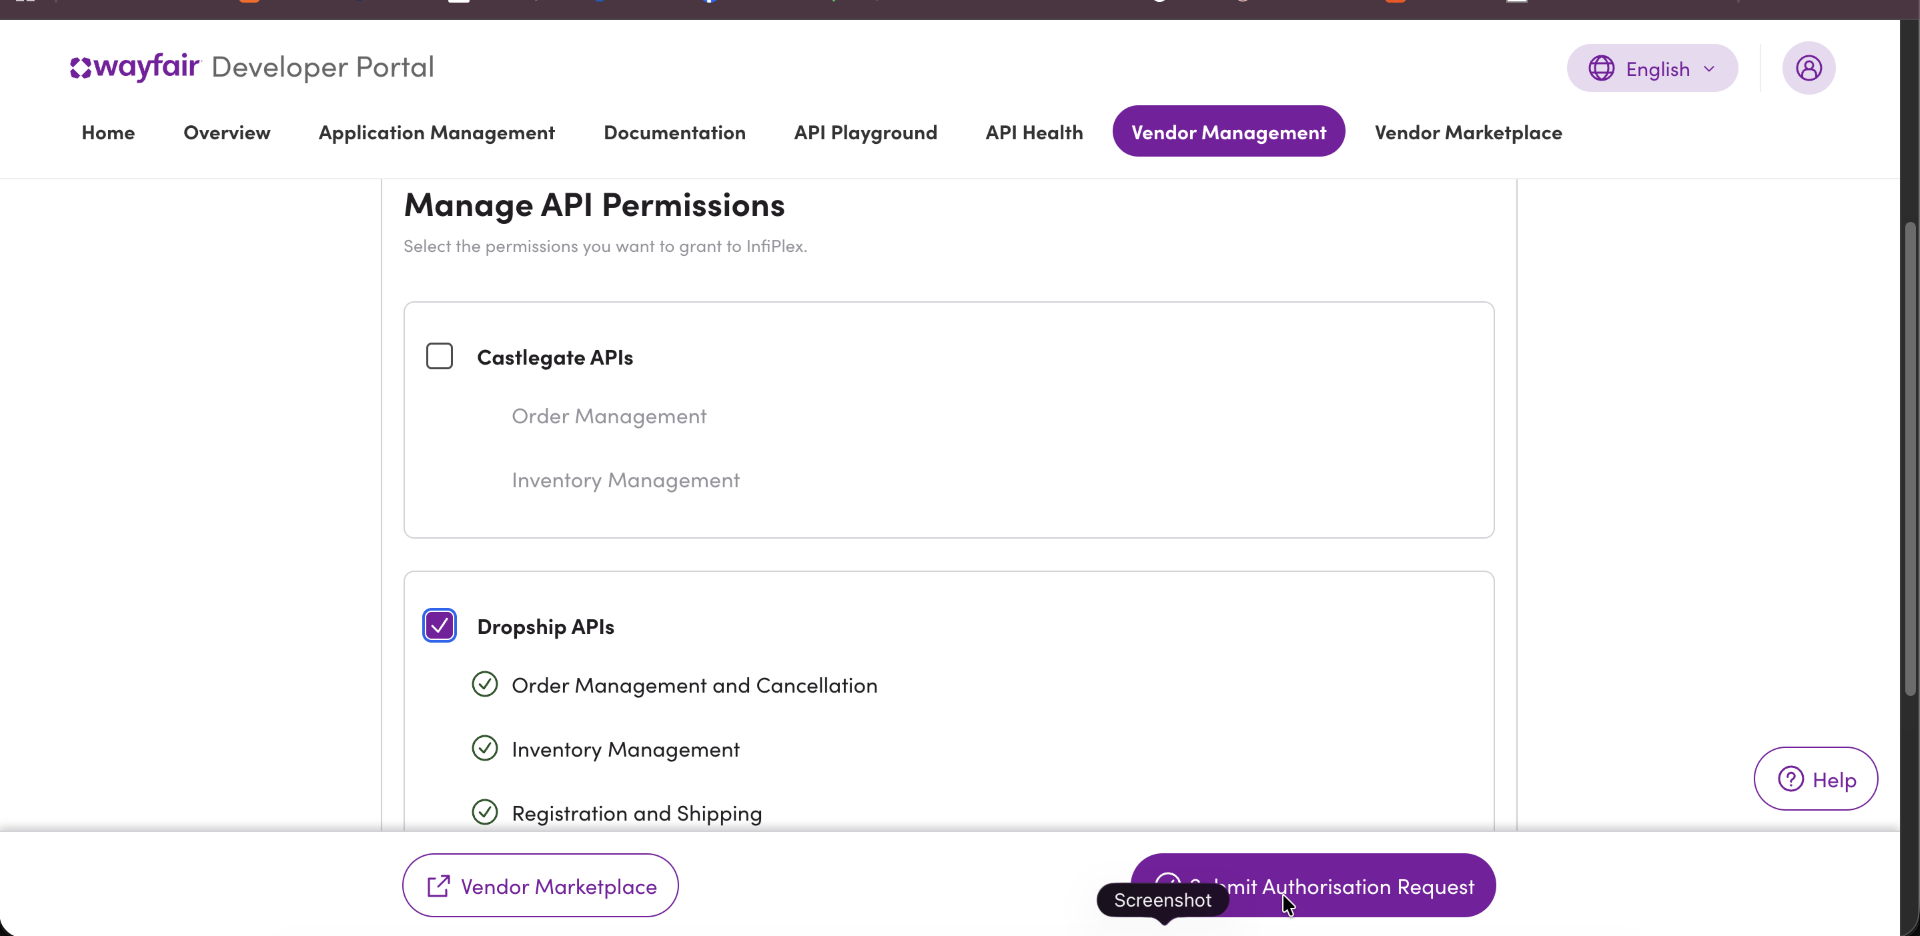Expand the English language dropdown
Screen dimensions: 1920x936
click(1652, 68)
